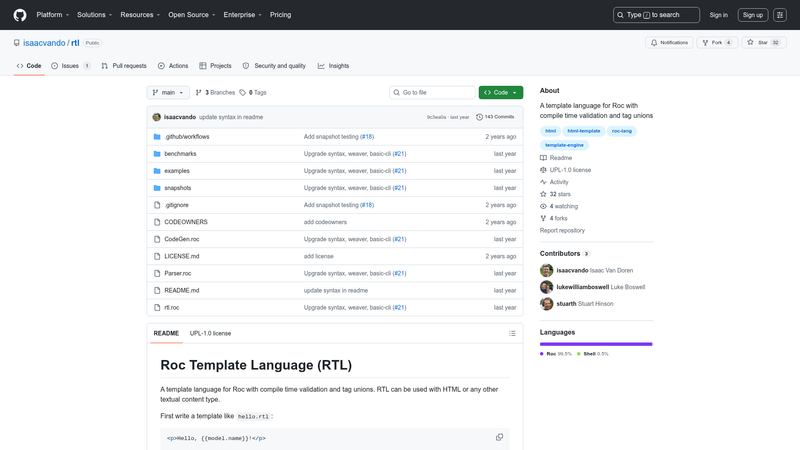Open README.md file in list
Screen dimensions: 800x450
click(x=182, y=290)
